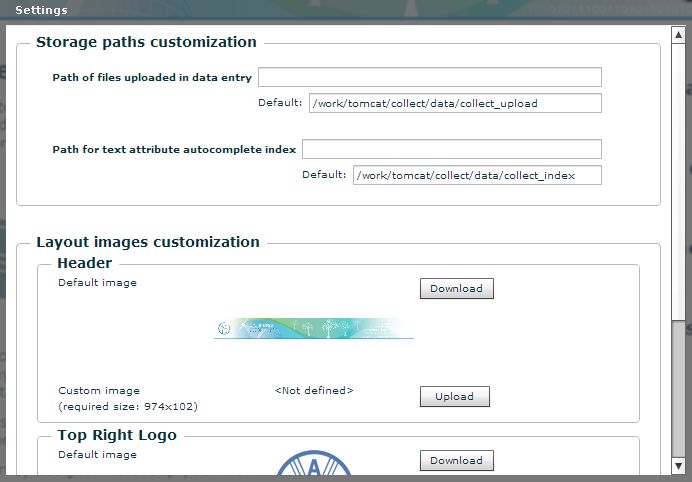Image resolution: width=692 pixels, height=482 pixels.
Task: Click the 'Top Right Logo' section title
Action: 117,435
